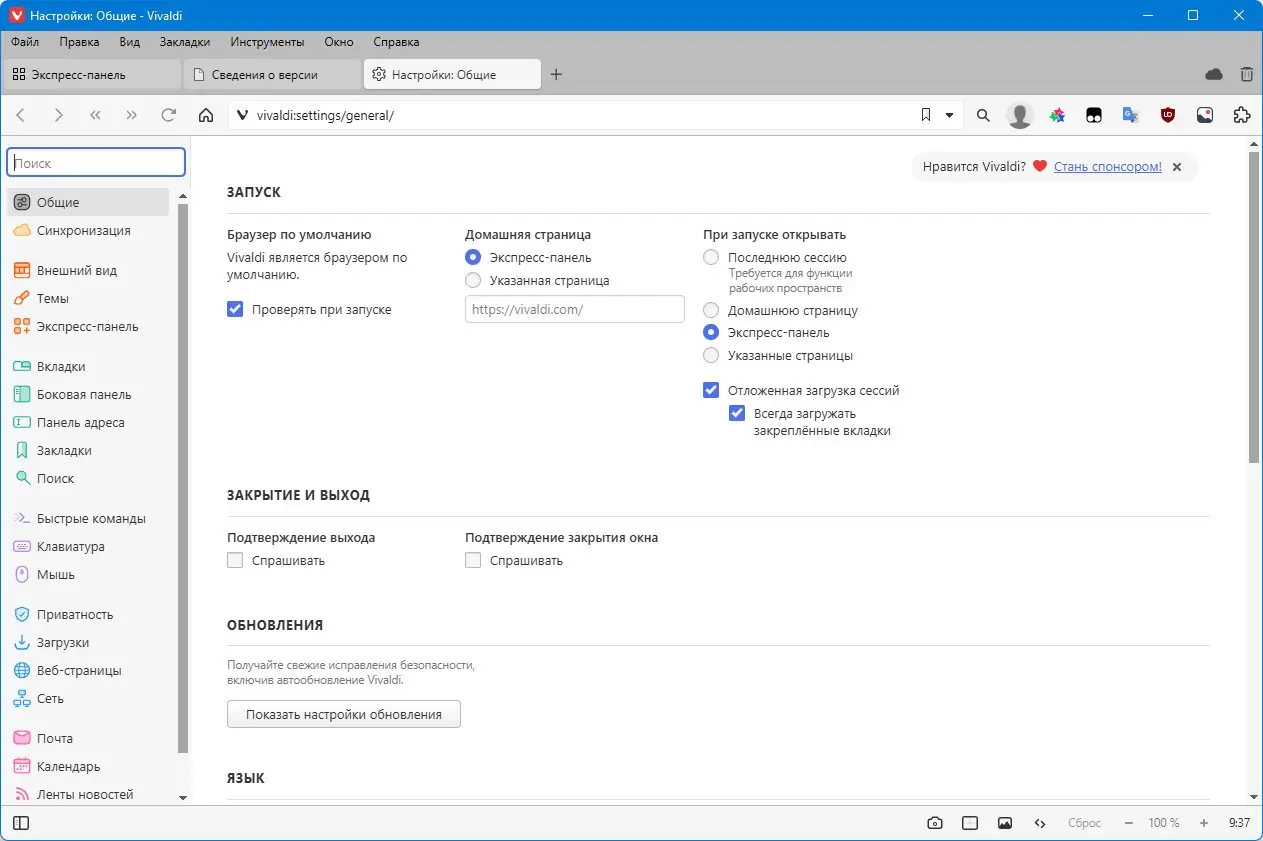Open the Закладки menu
Screen dimensions: 1263x841
(184, 42)
